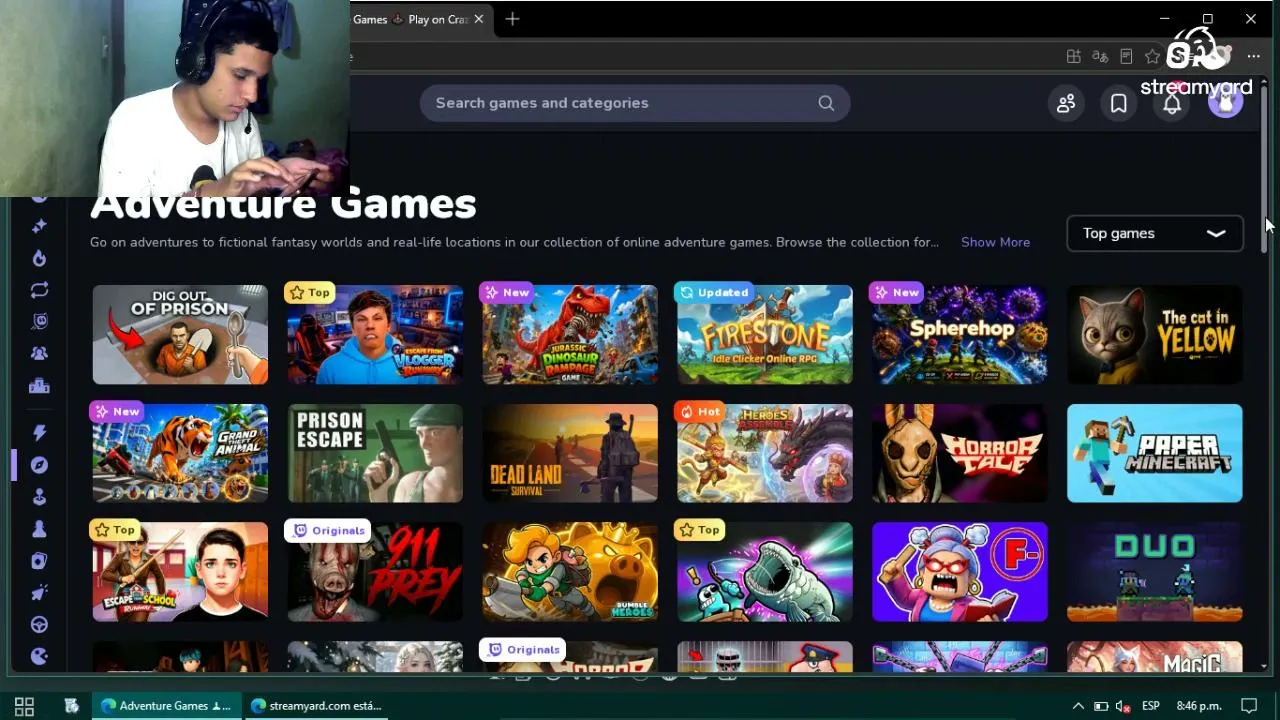Viewport: 1280px width, 720px height.
Task: Open the Dig Out of Prison game
Action: (x=180, y=335)
